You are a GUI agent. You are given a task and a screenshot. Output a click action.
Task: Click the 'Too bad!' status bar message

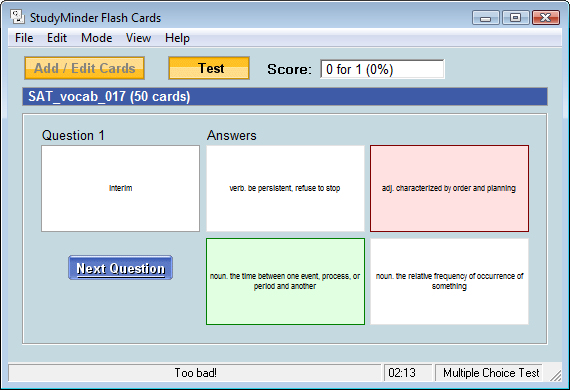[195, 373]
